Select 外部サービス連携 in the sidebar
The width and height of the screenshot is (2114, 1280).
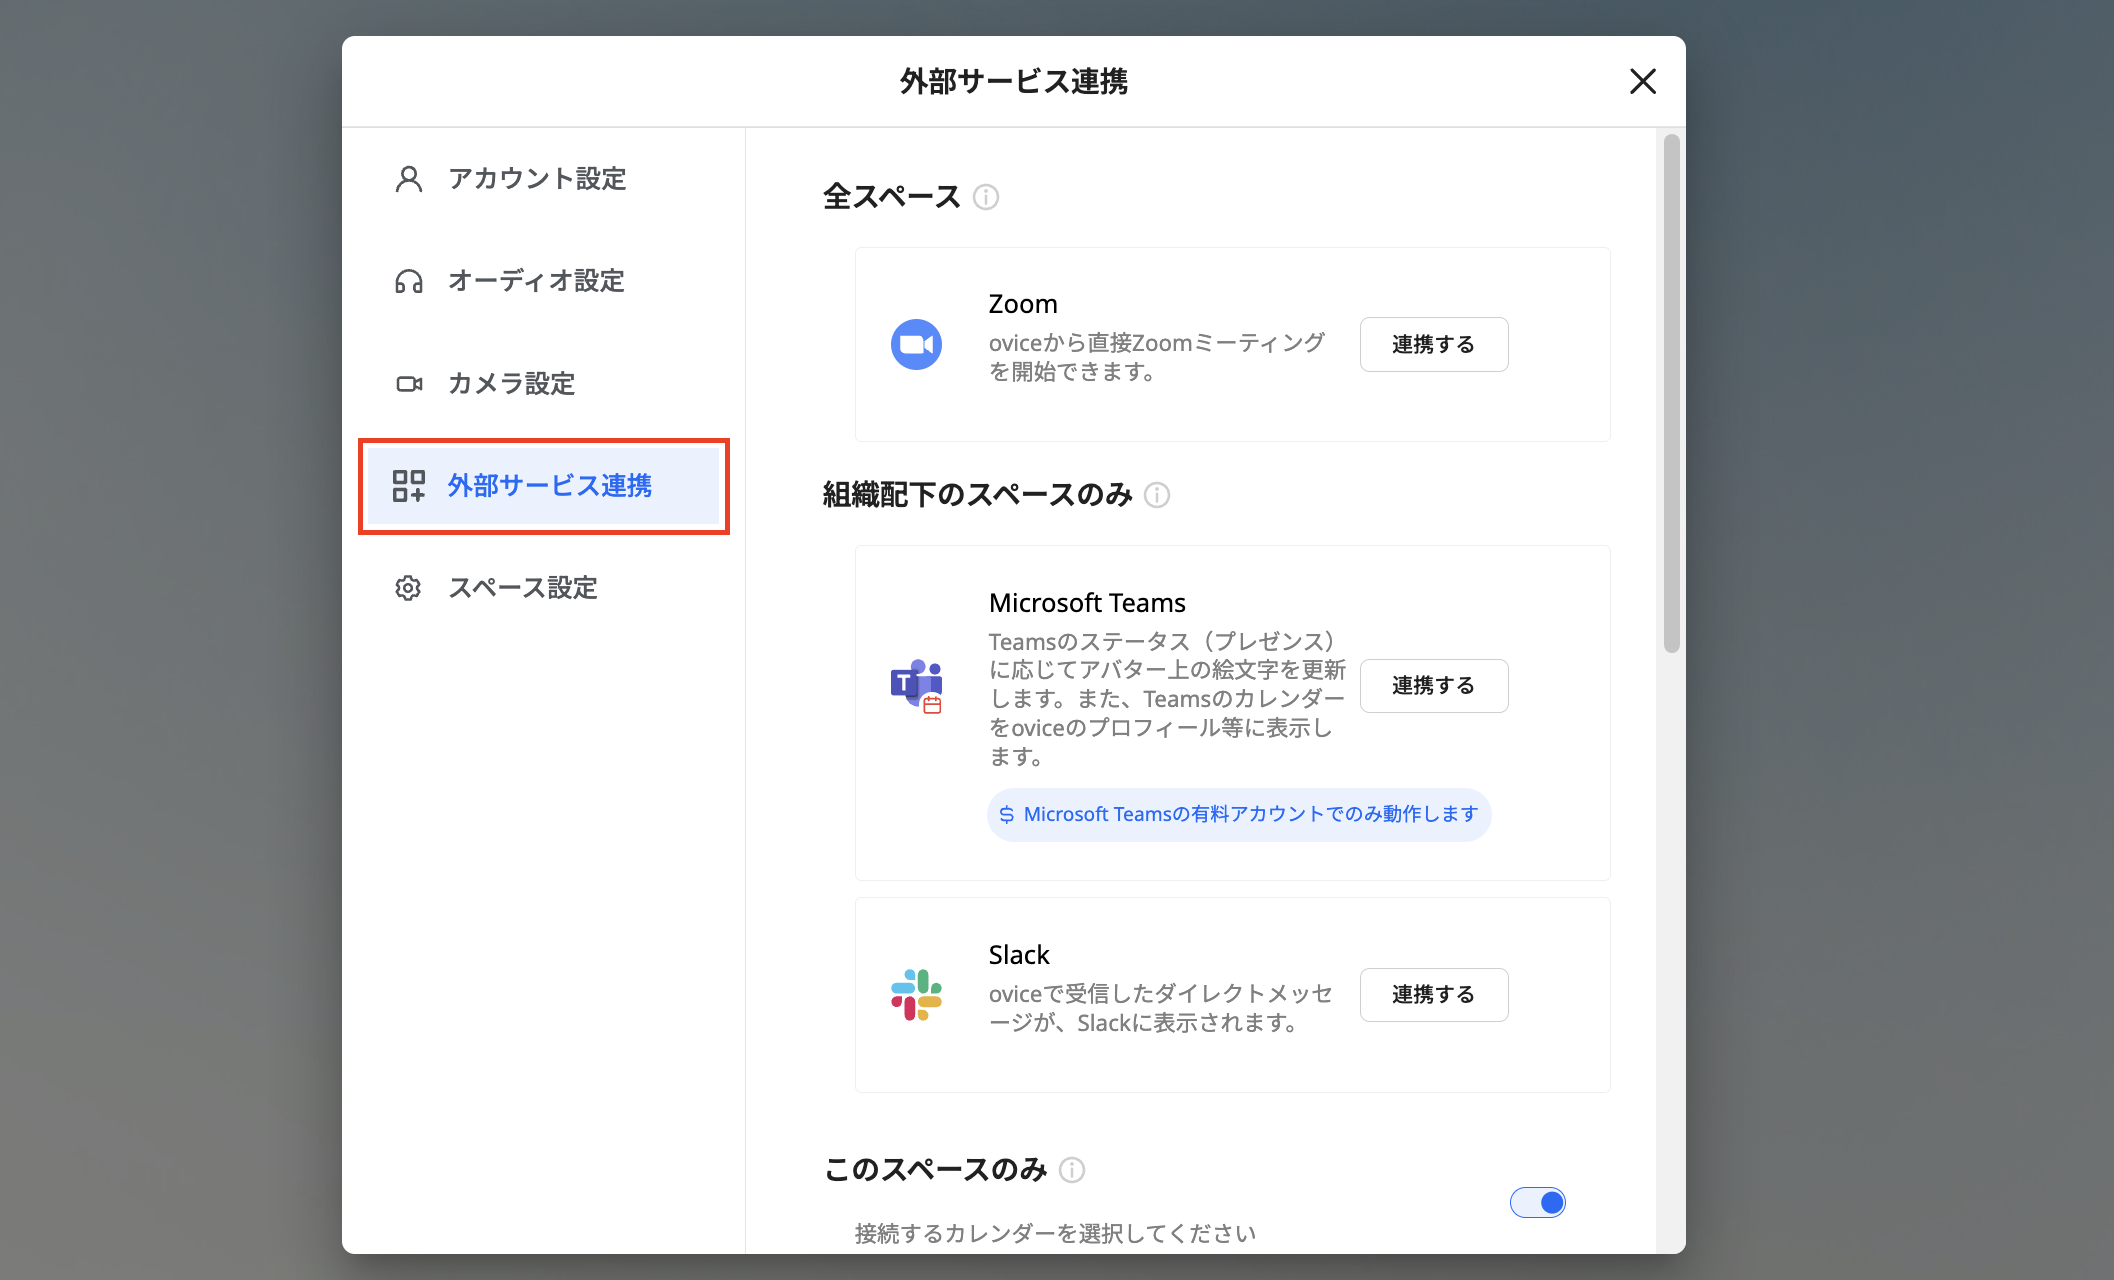click(x=544, y=486)
